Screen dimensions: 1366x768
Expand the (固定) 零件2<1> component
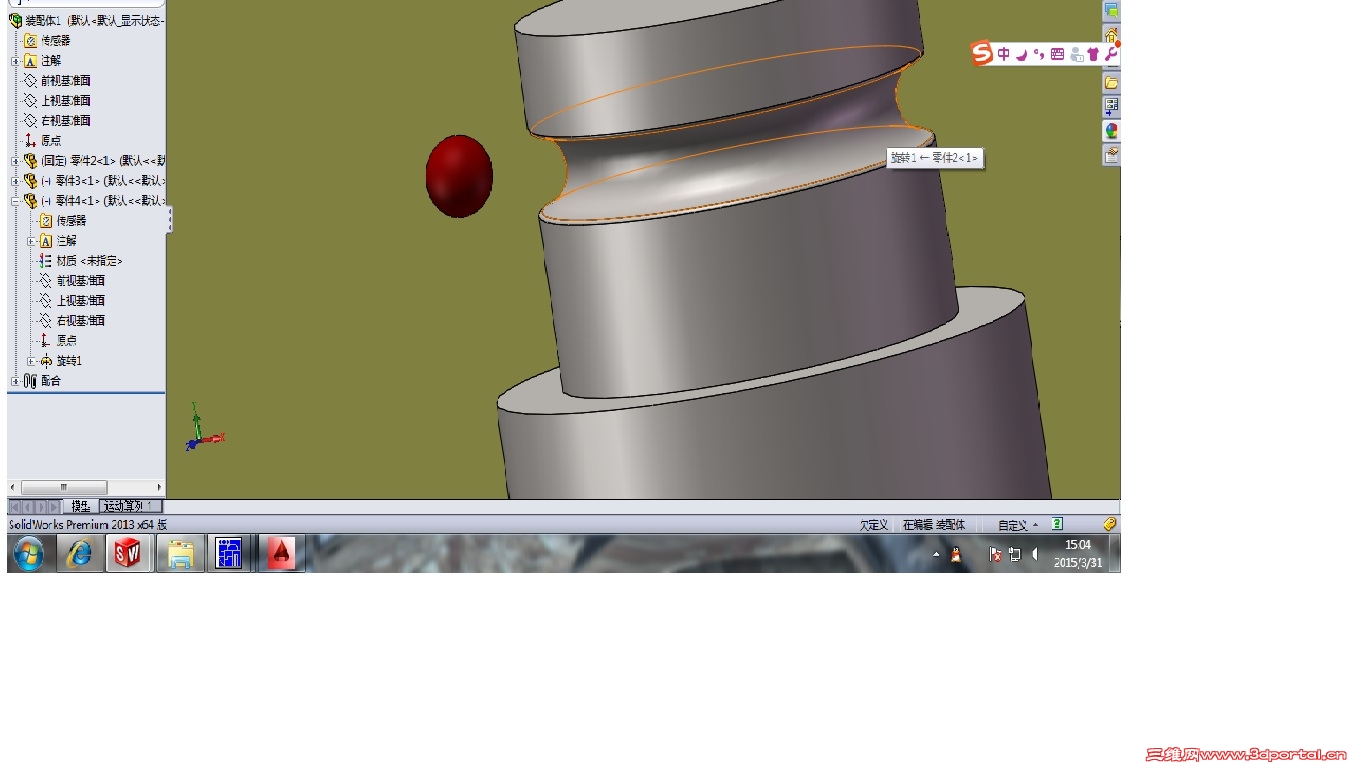(x=15, y=161)
